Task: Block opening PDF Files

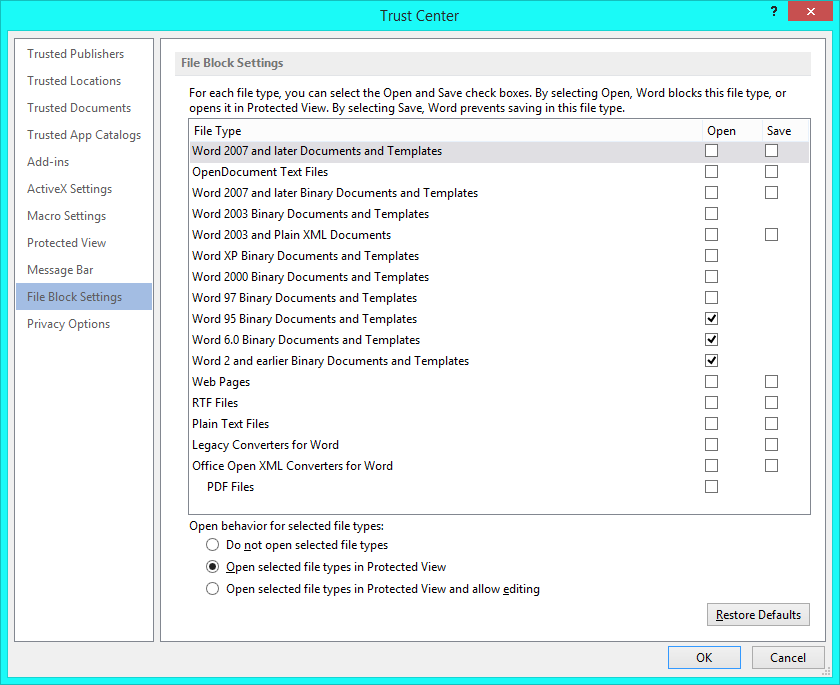Action: coord(711,487)
